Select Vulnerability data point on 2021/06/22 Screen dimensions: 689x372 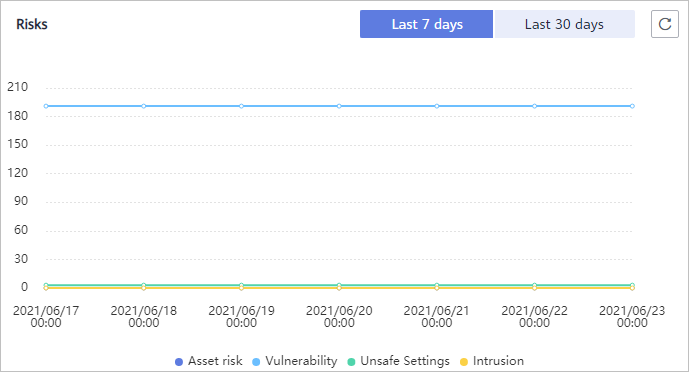[x=534, y=106]
